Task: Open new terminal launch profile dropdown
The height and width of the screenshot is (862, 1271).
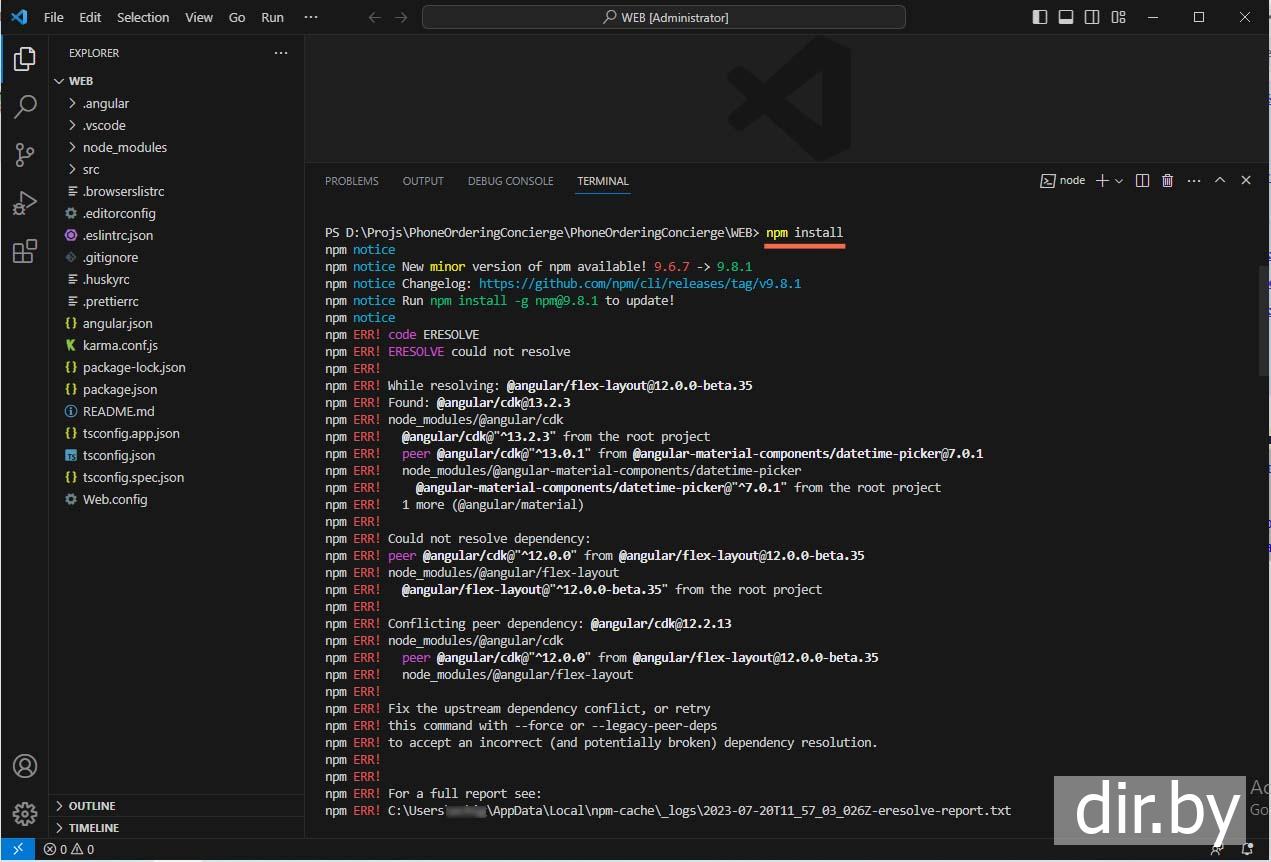Action: (1119, 181)
